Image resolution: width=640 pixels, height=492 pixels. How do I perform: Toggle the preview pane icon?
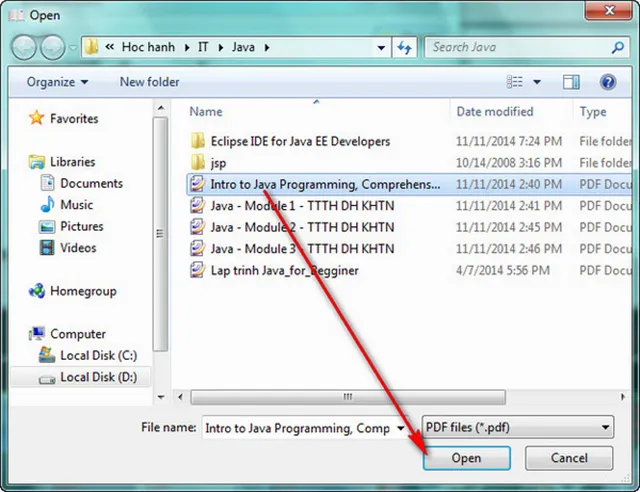571,82
